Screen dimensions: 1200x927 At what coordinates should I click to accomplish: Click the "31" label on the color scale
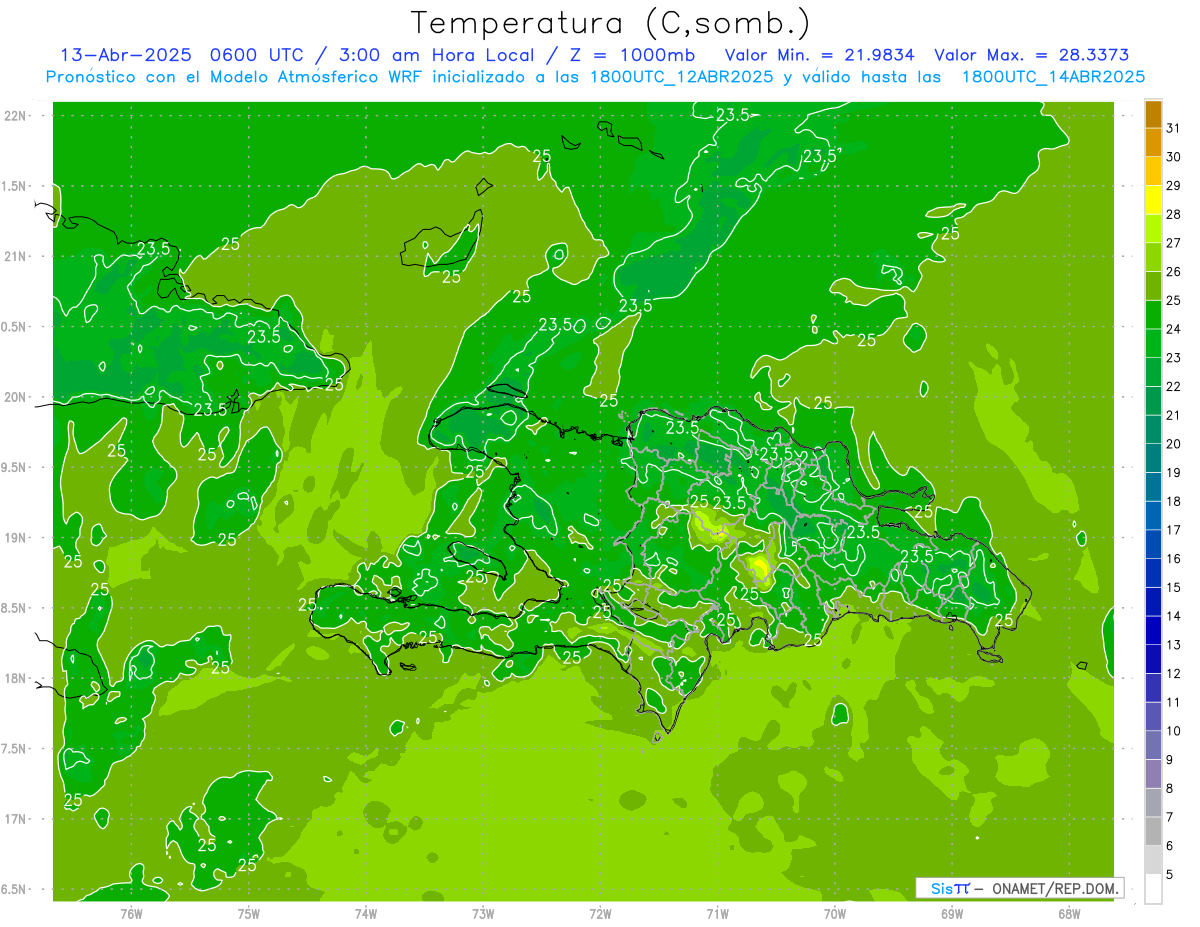pos(1173,128)
